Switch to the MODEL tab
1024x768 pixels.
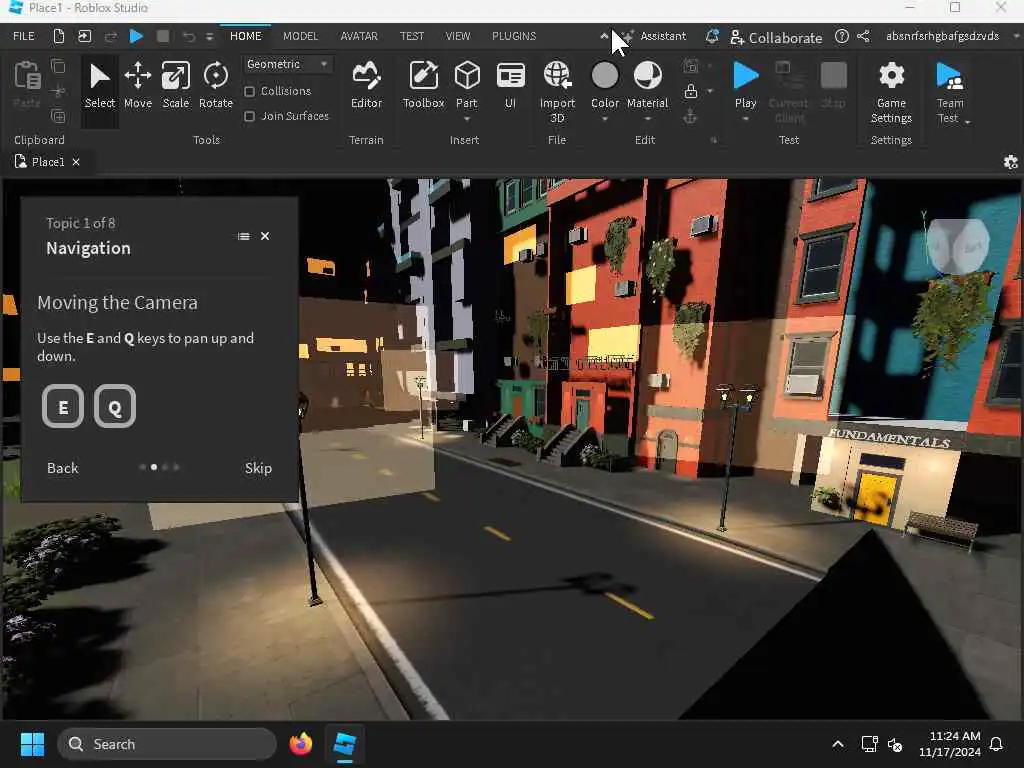(x=300, y=36)
